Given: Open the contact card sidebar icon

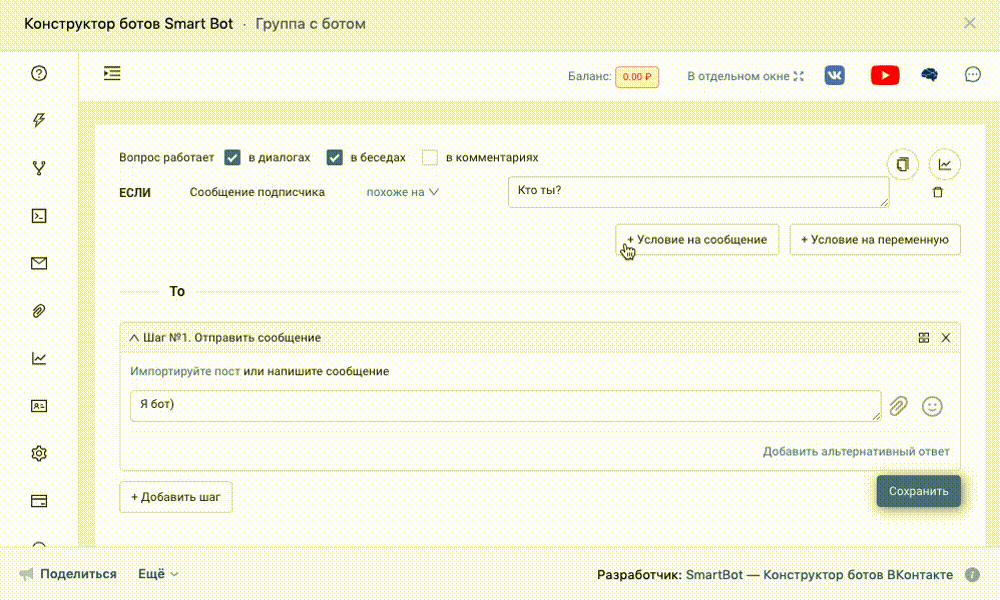Looking at the screenshot, I should (39, 406).
